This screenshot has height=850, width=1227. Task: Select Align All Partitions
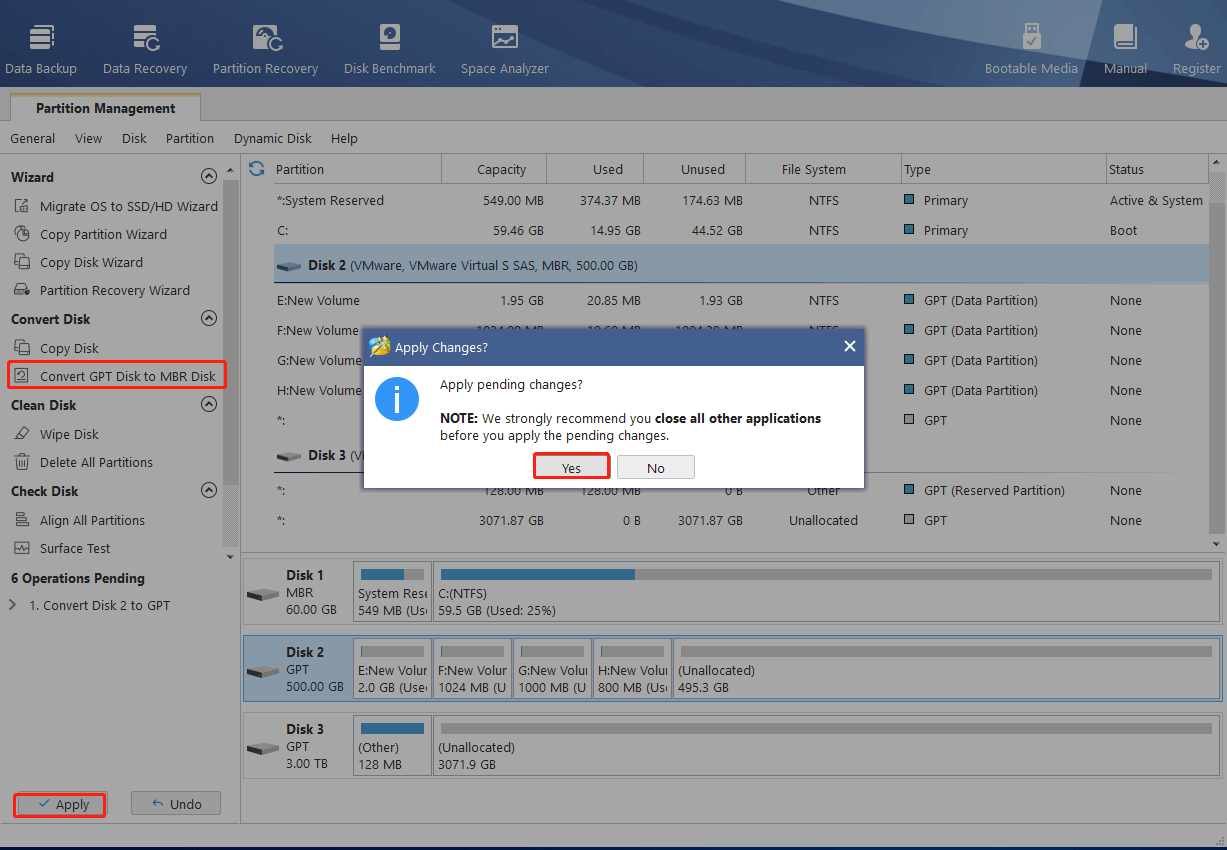(x=79, y=520)
